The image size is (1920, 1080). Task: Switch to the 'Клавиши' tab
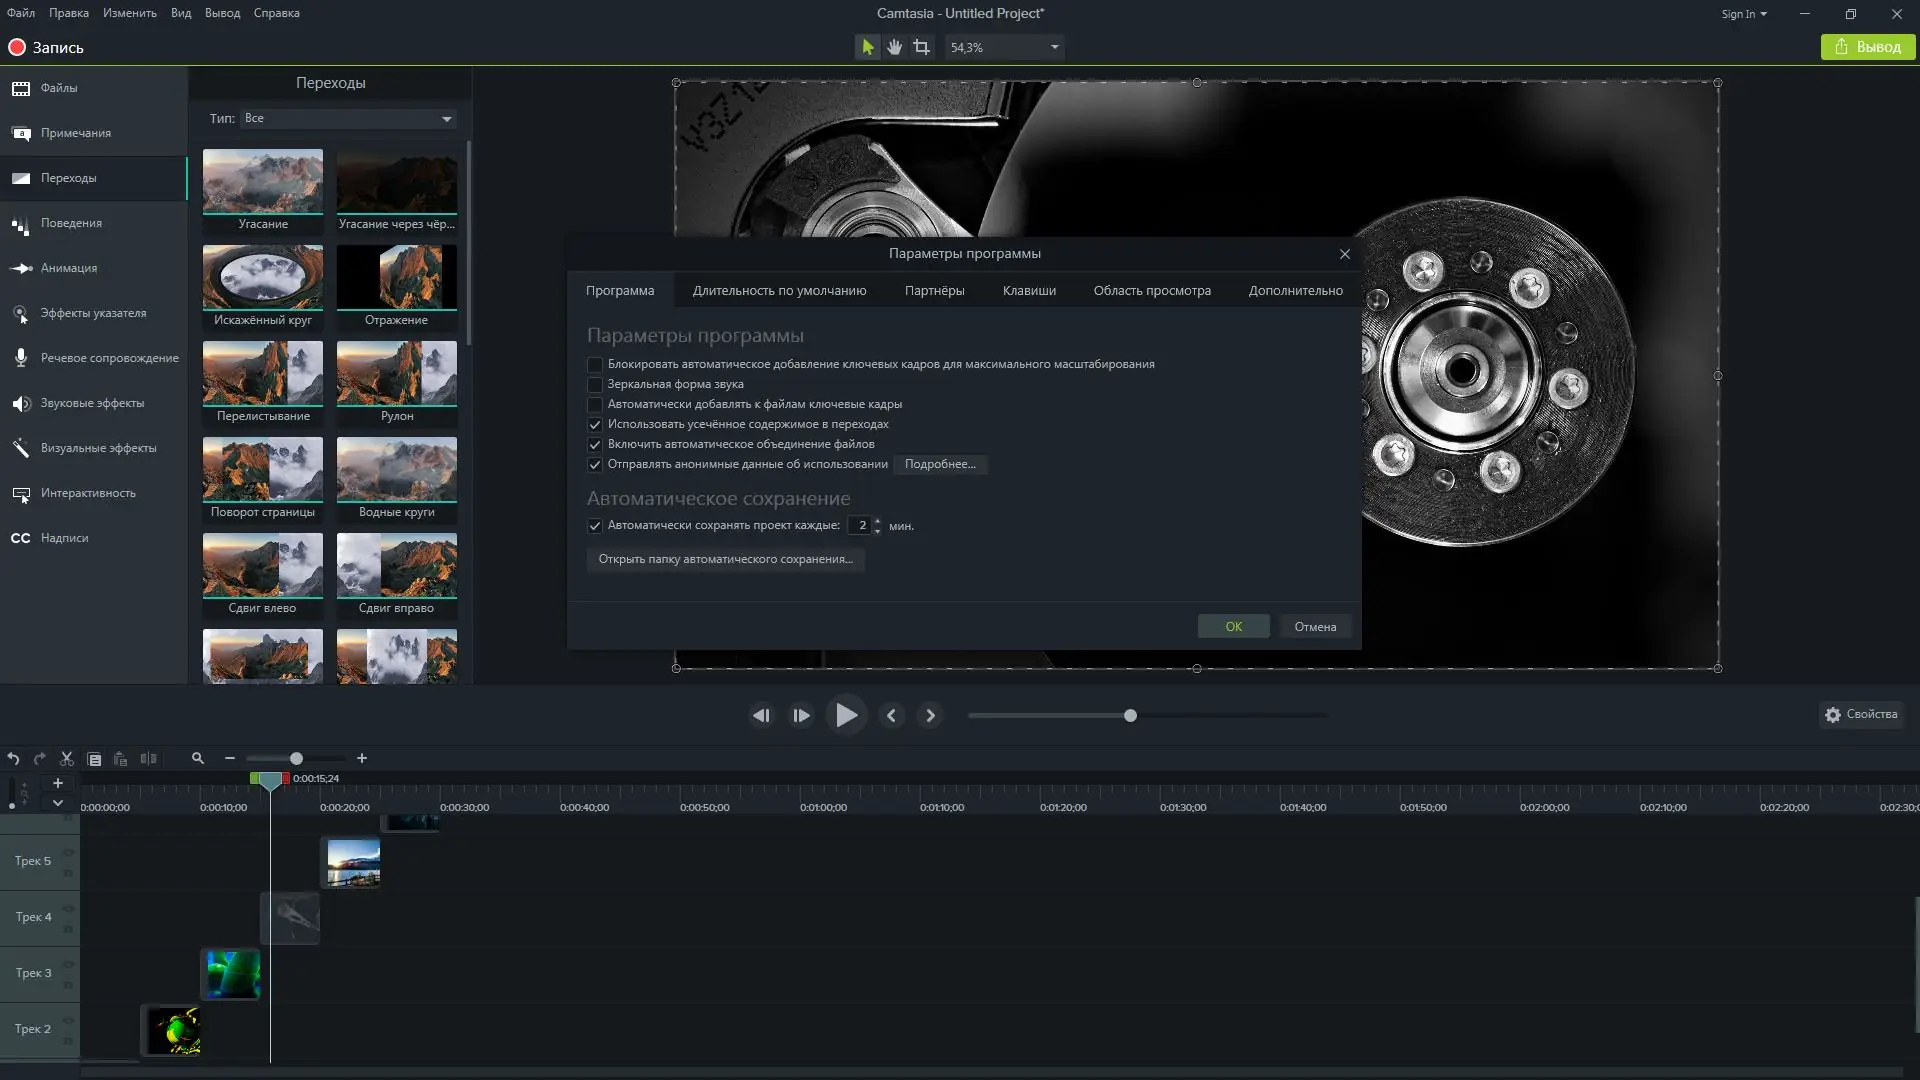point(1029,291)
